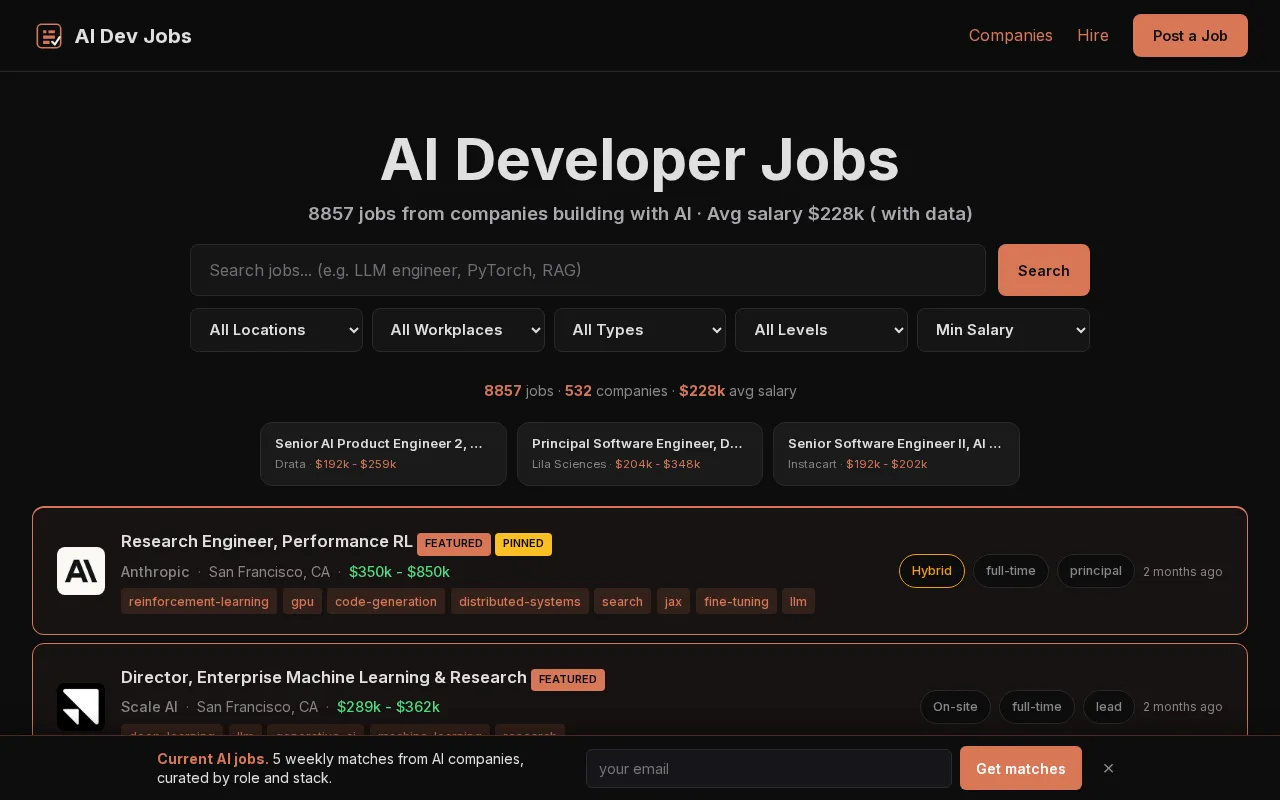Open the Research Engineer, Performance RL job
The height and width of the screenshot is (800, 1280).
tap(267, 541)
